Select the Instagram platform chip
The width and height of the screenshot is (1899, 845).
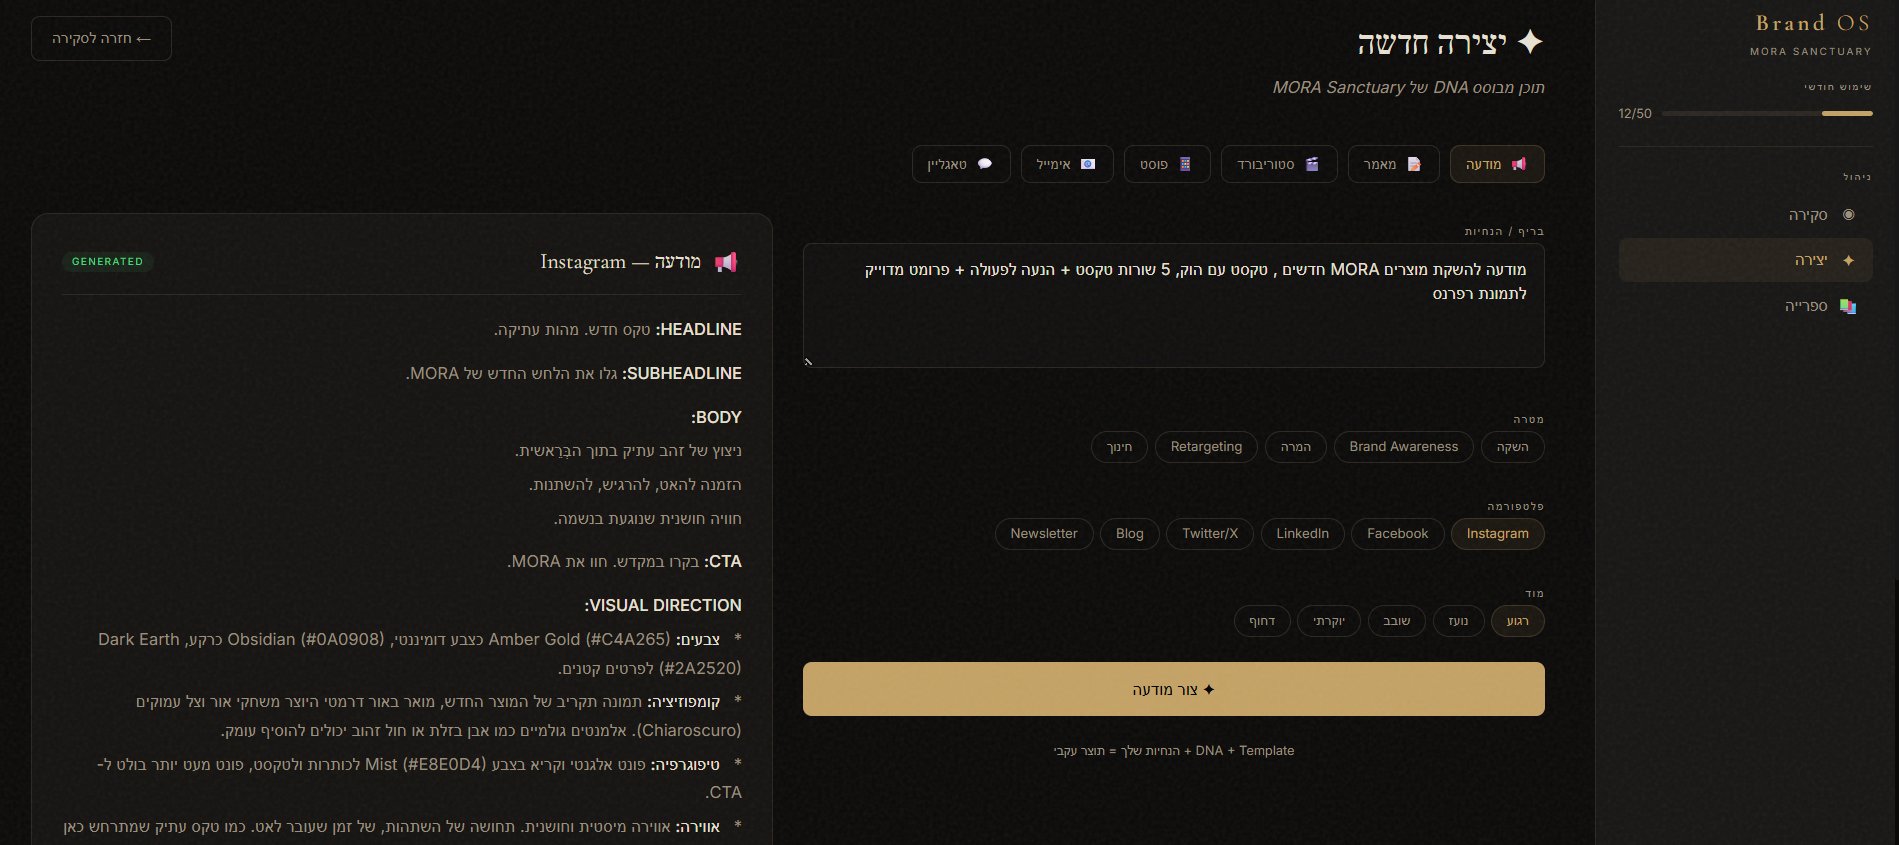1497,534
